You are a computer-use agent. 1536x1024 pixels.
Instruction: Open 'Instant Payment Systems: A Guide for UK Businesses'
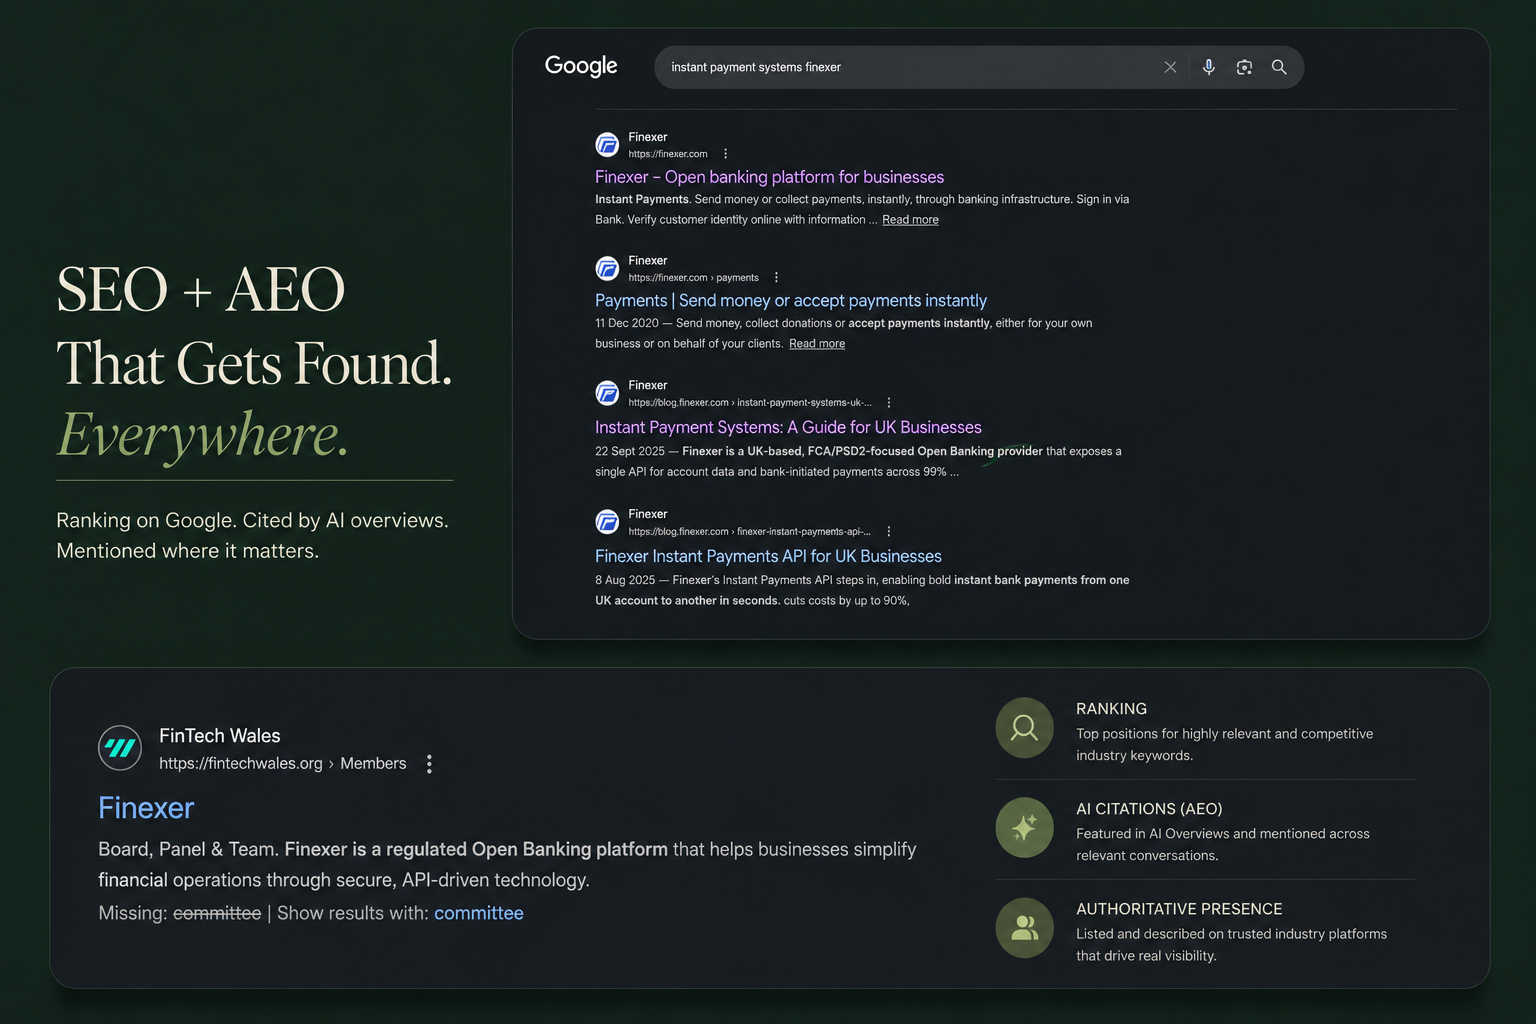pos(788,428)
